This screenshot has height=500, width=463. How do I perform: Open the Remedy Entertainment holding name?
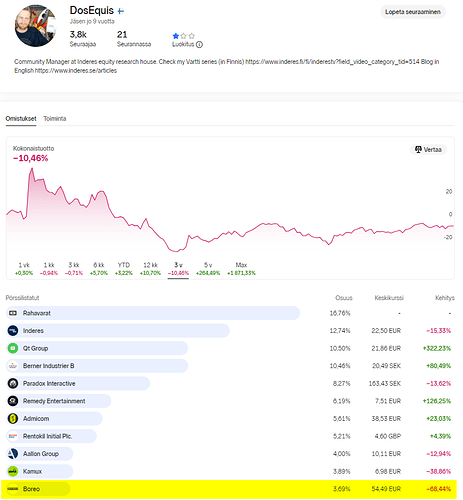54,401
